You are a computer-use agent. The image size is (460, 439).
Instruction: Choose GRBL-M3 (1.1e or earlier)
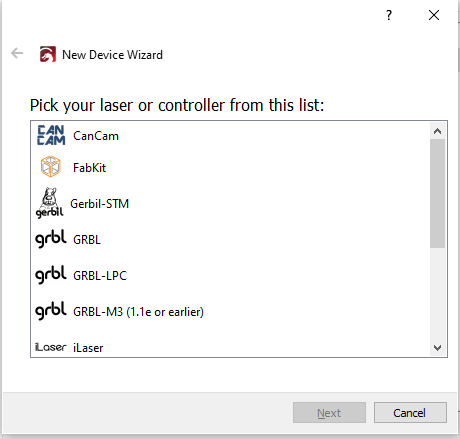point(230,311)
